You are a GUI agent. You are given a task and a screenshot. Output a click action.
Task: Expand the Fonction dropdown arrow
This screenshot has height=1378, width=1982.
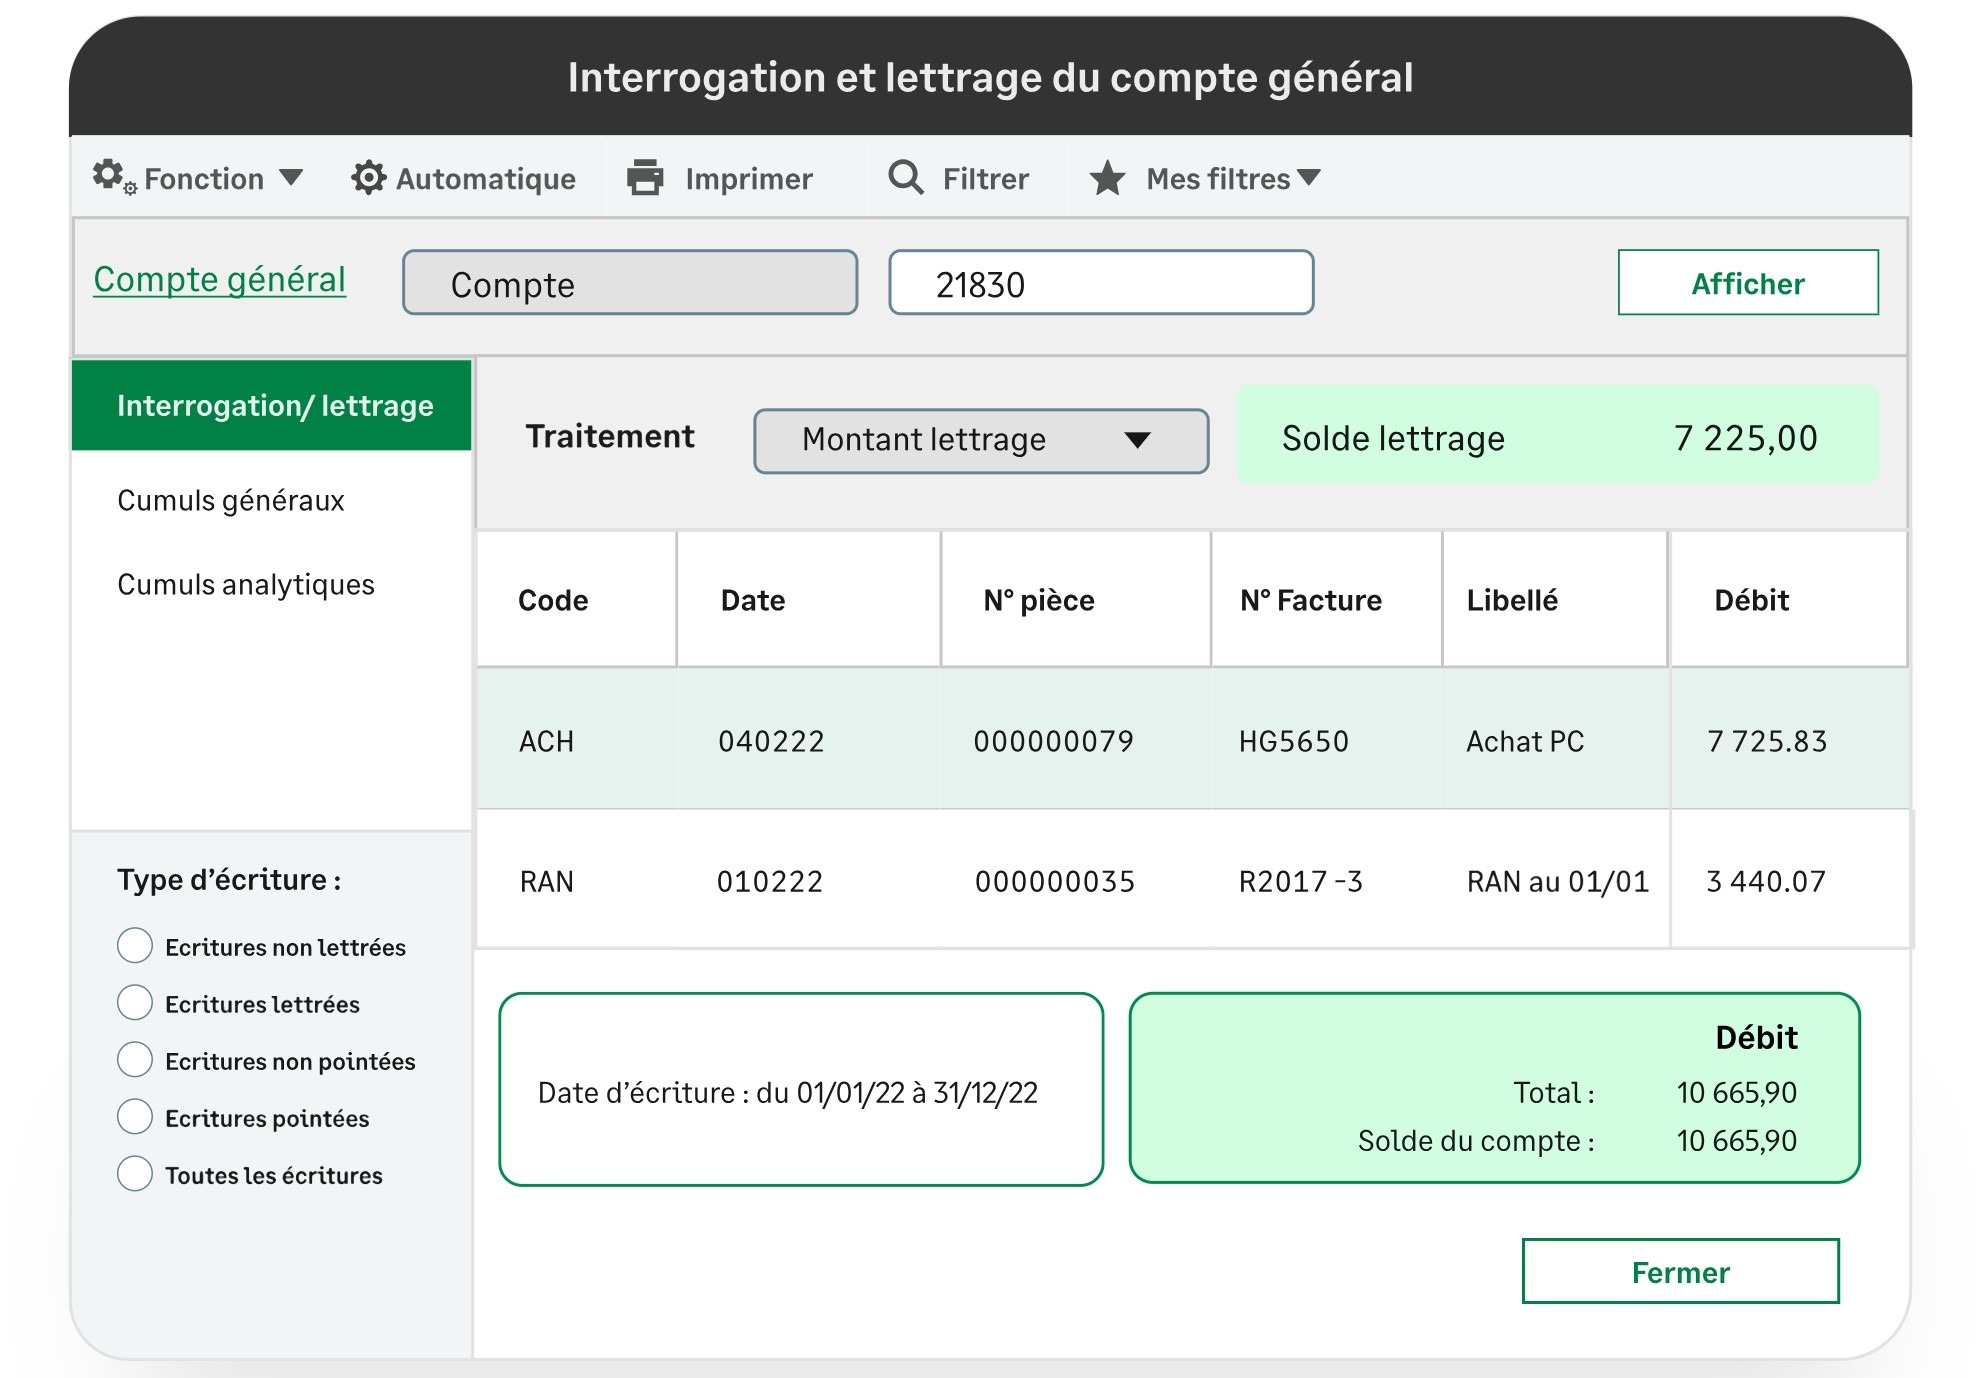tap(291, 178)
